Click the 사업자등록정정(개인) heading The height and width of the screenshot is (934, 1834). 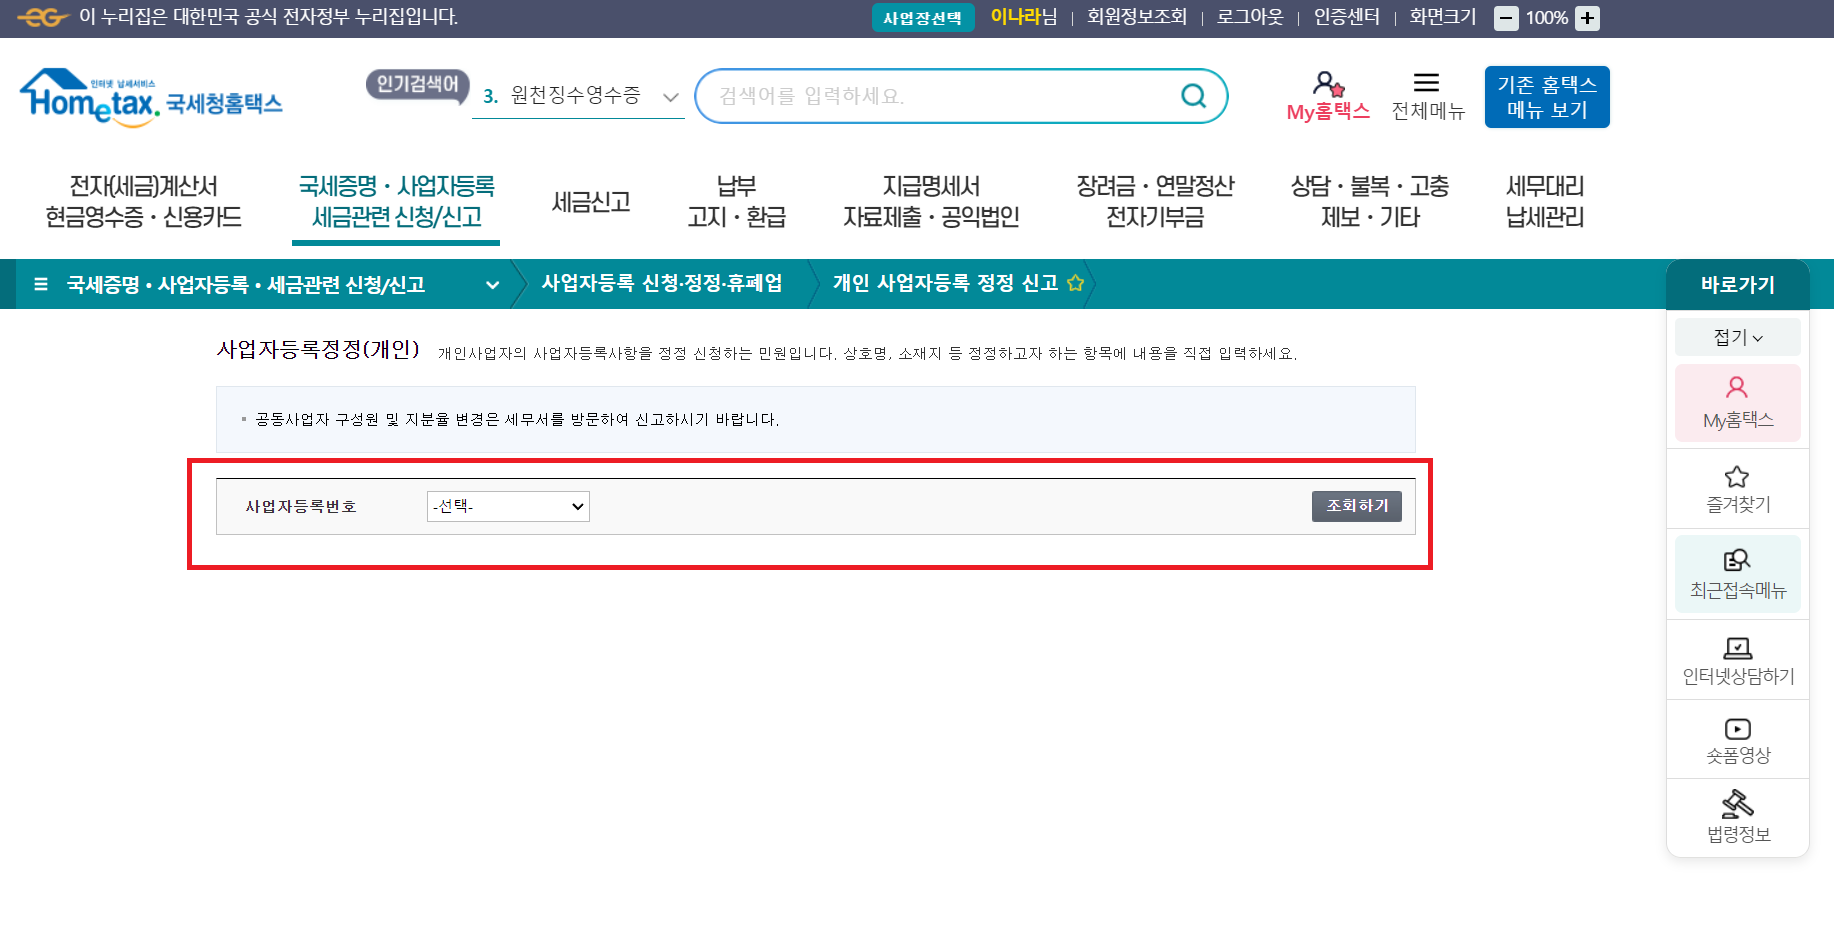pyautogui.click(x=318, y=350)
